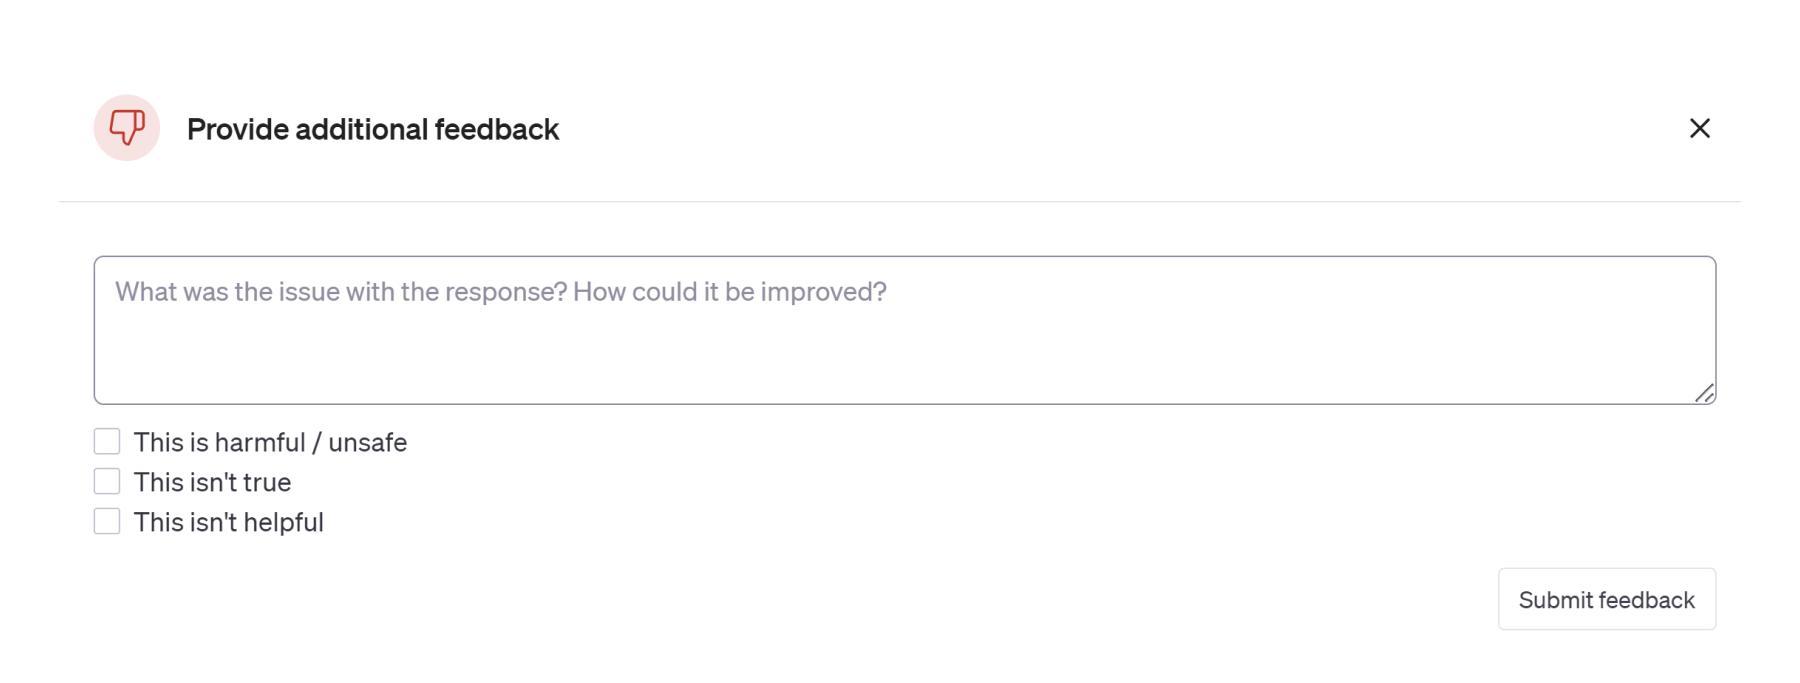Viewport: 1800px width, 683px height.
Task: Click placeholder "What was the issue with the response?"
Action: pos(341,291)
